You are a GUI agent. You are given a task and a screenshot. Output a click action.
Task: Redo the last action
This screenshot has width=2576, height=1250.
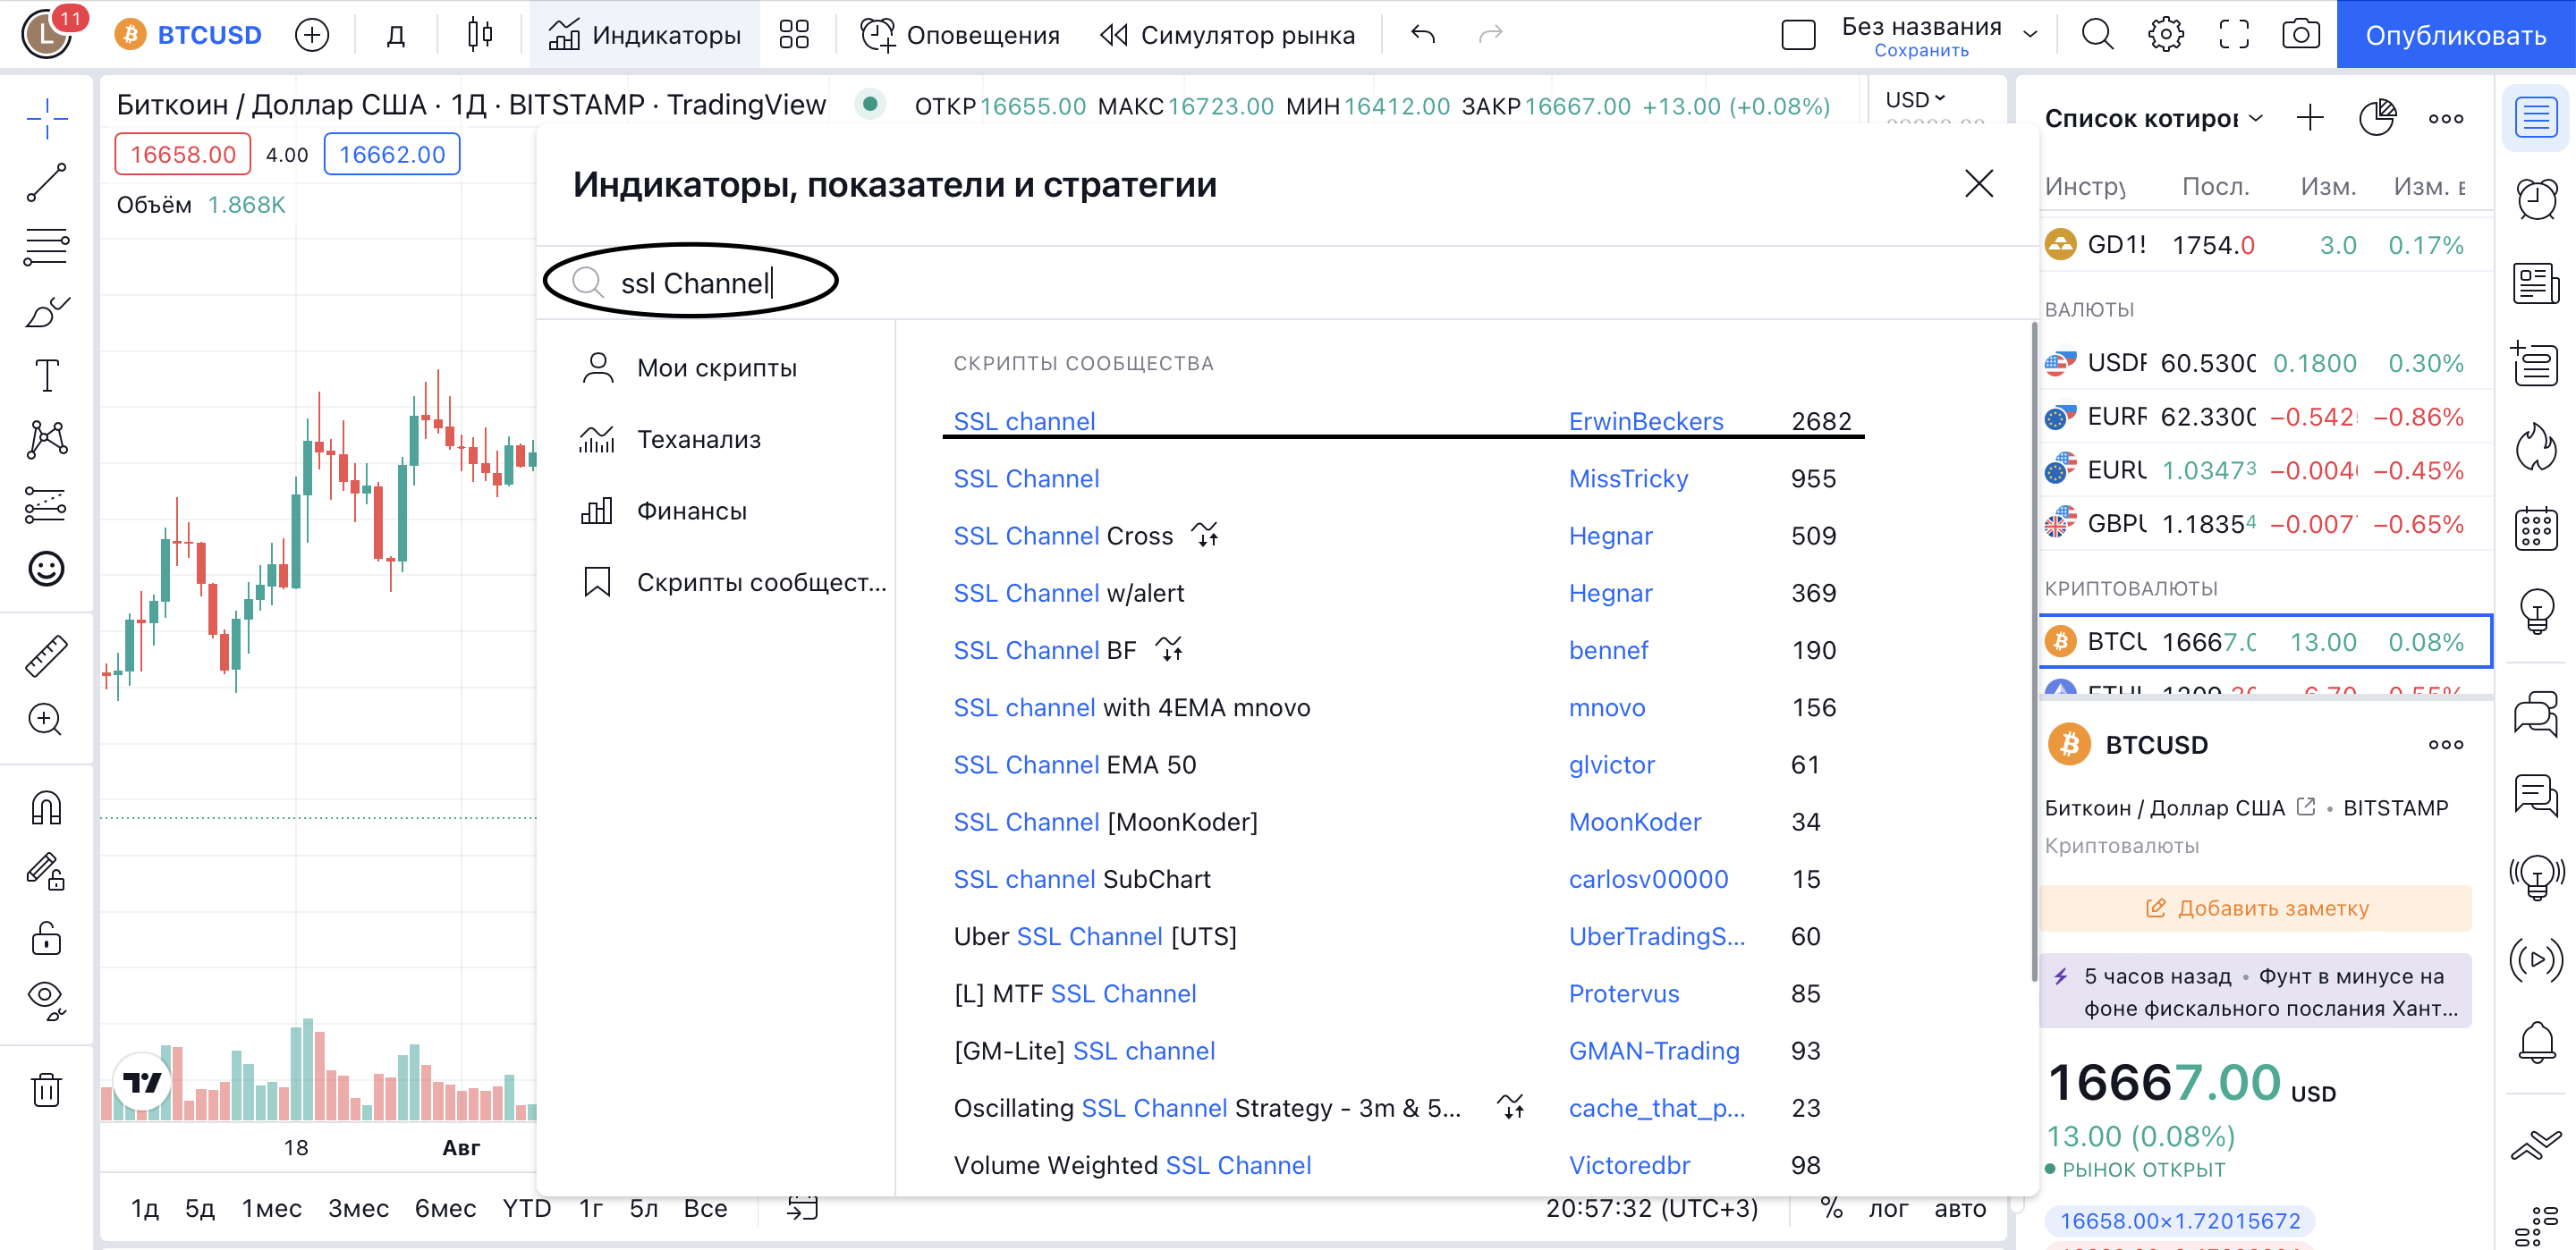pos(1491,35)
